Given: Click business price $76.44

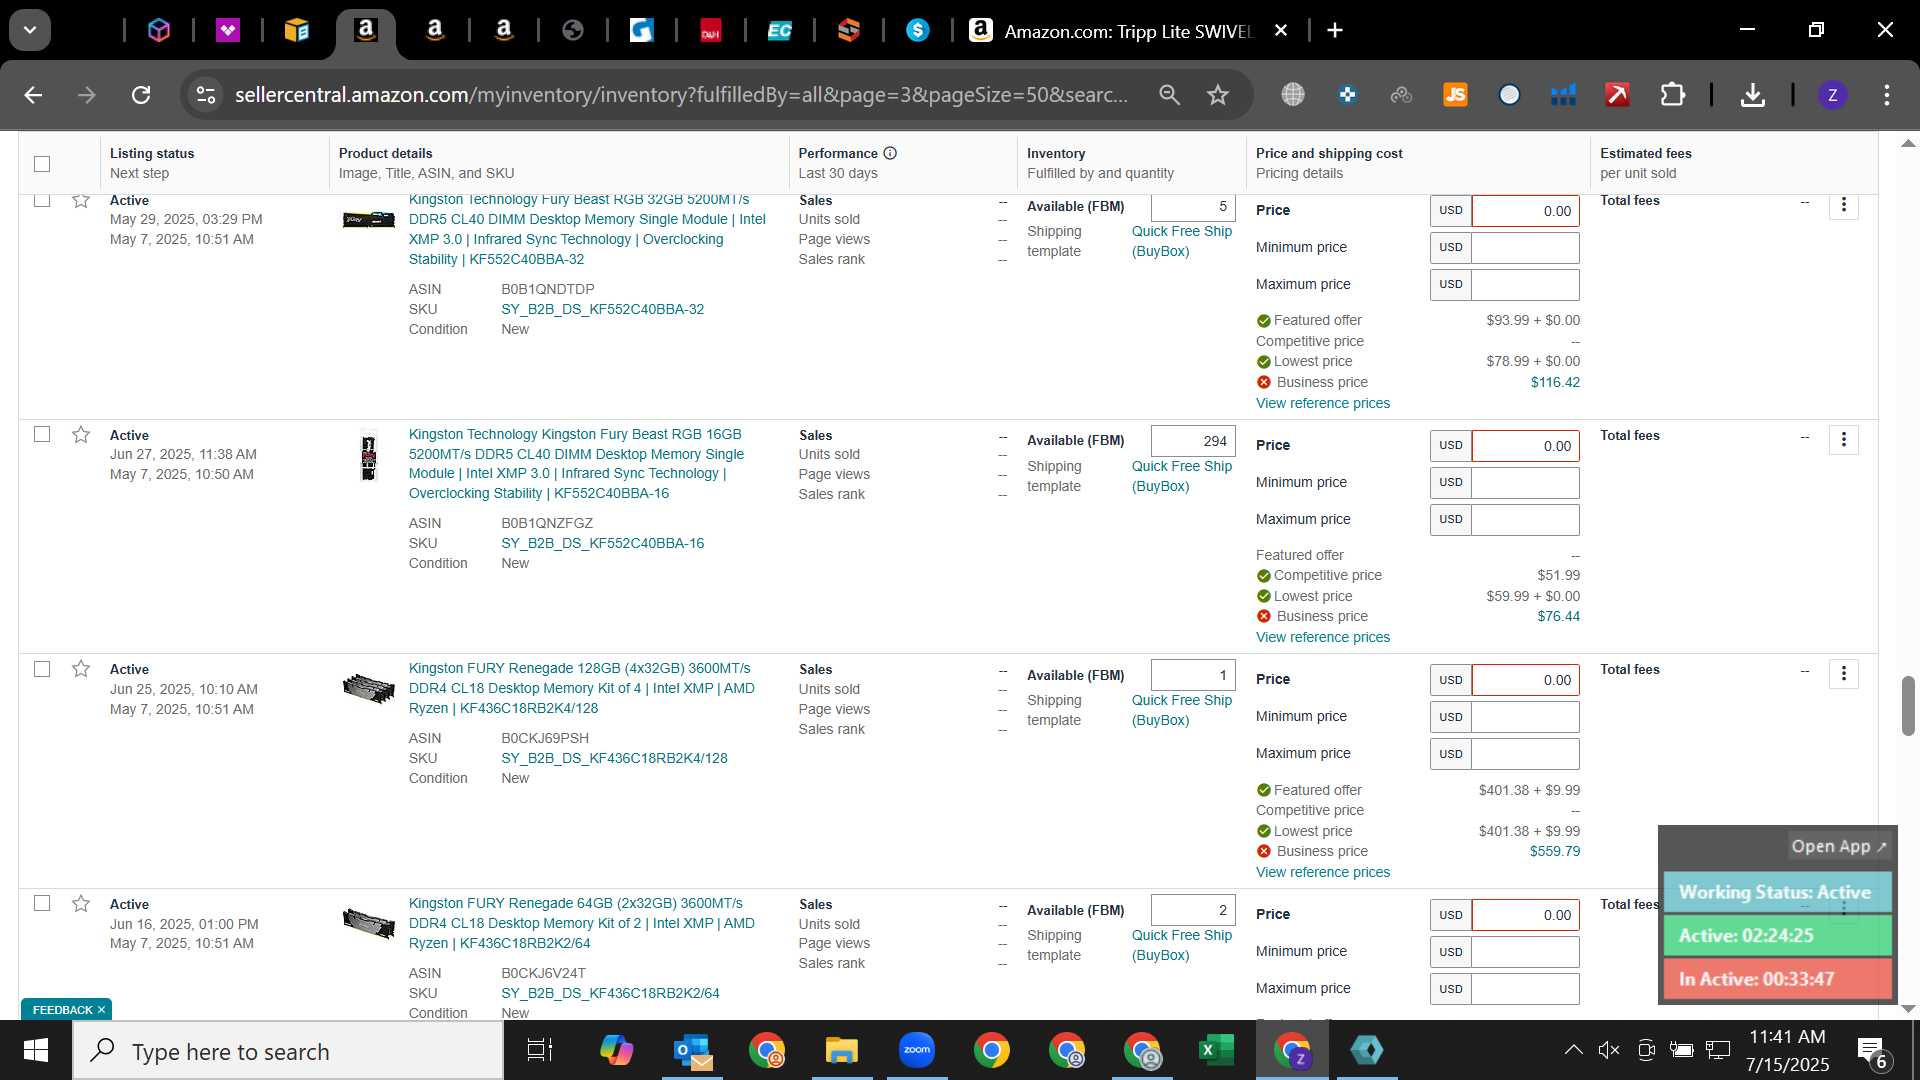Looking at the screenshot, I should click(x=1558, y=616).
